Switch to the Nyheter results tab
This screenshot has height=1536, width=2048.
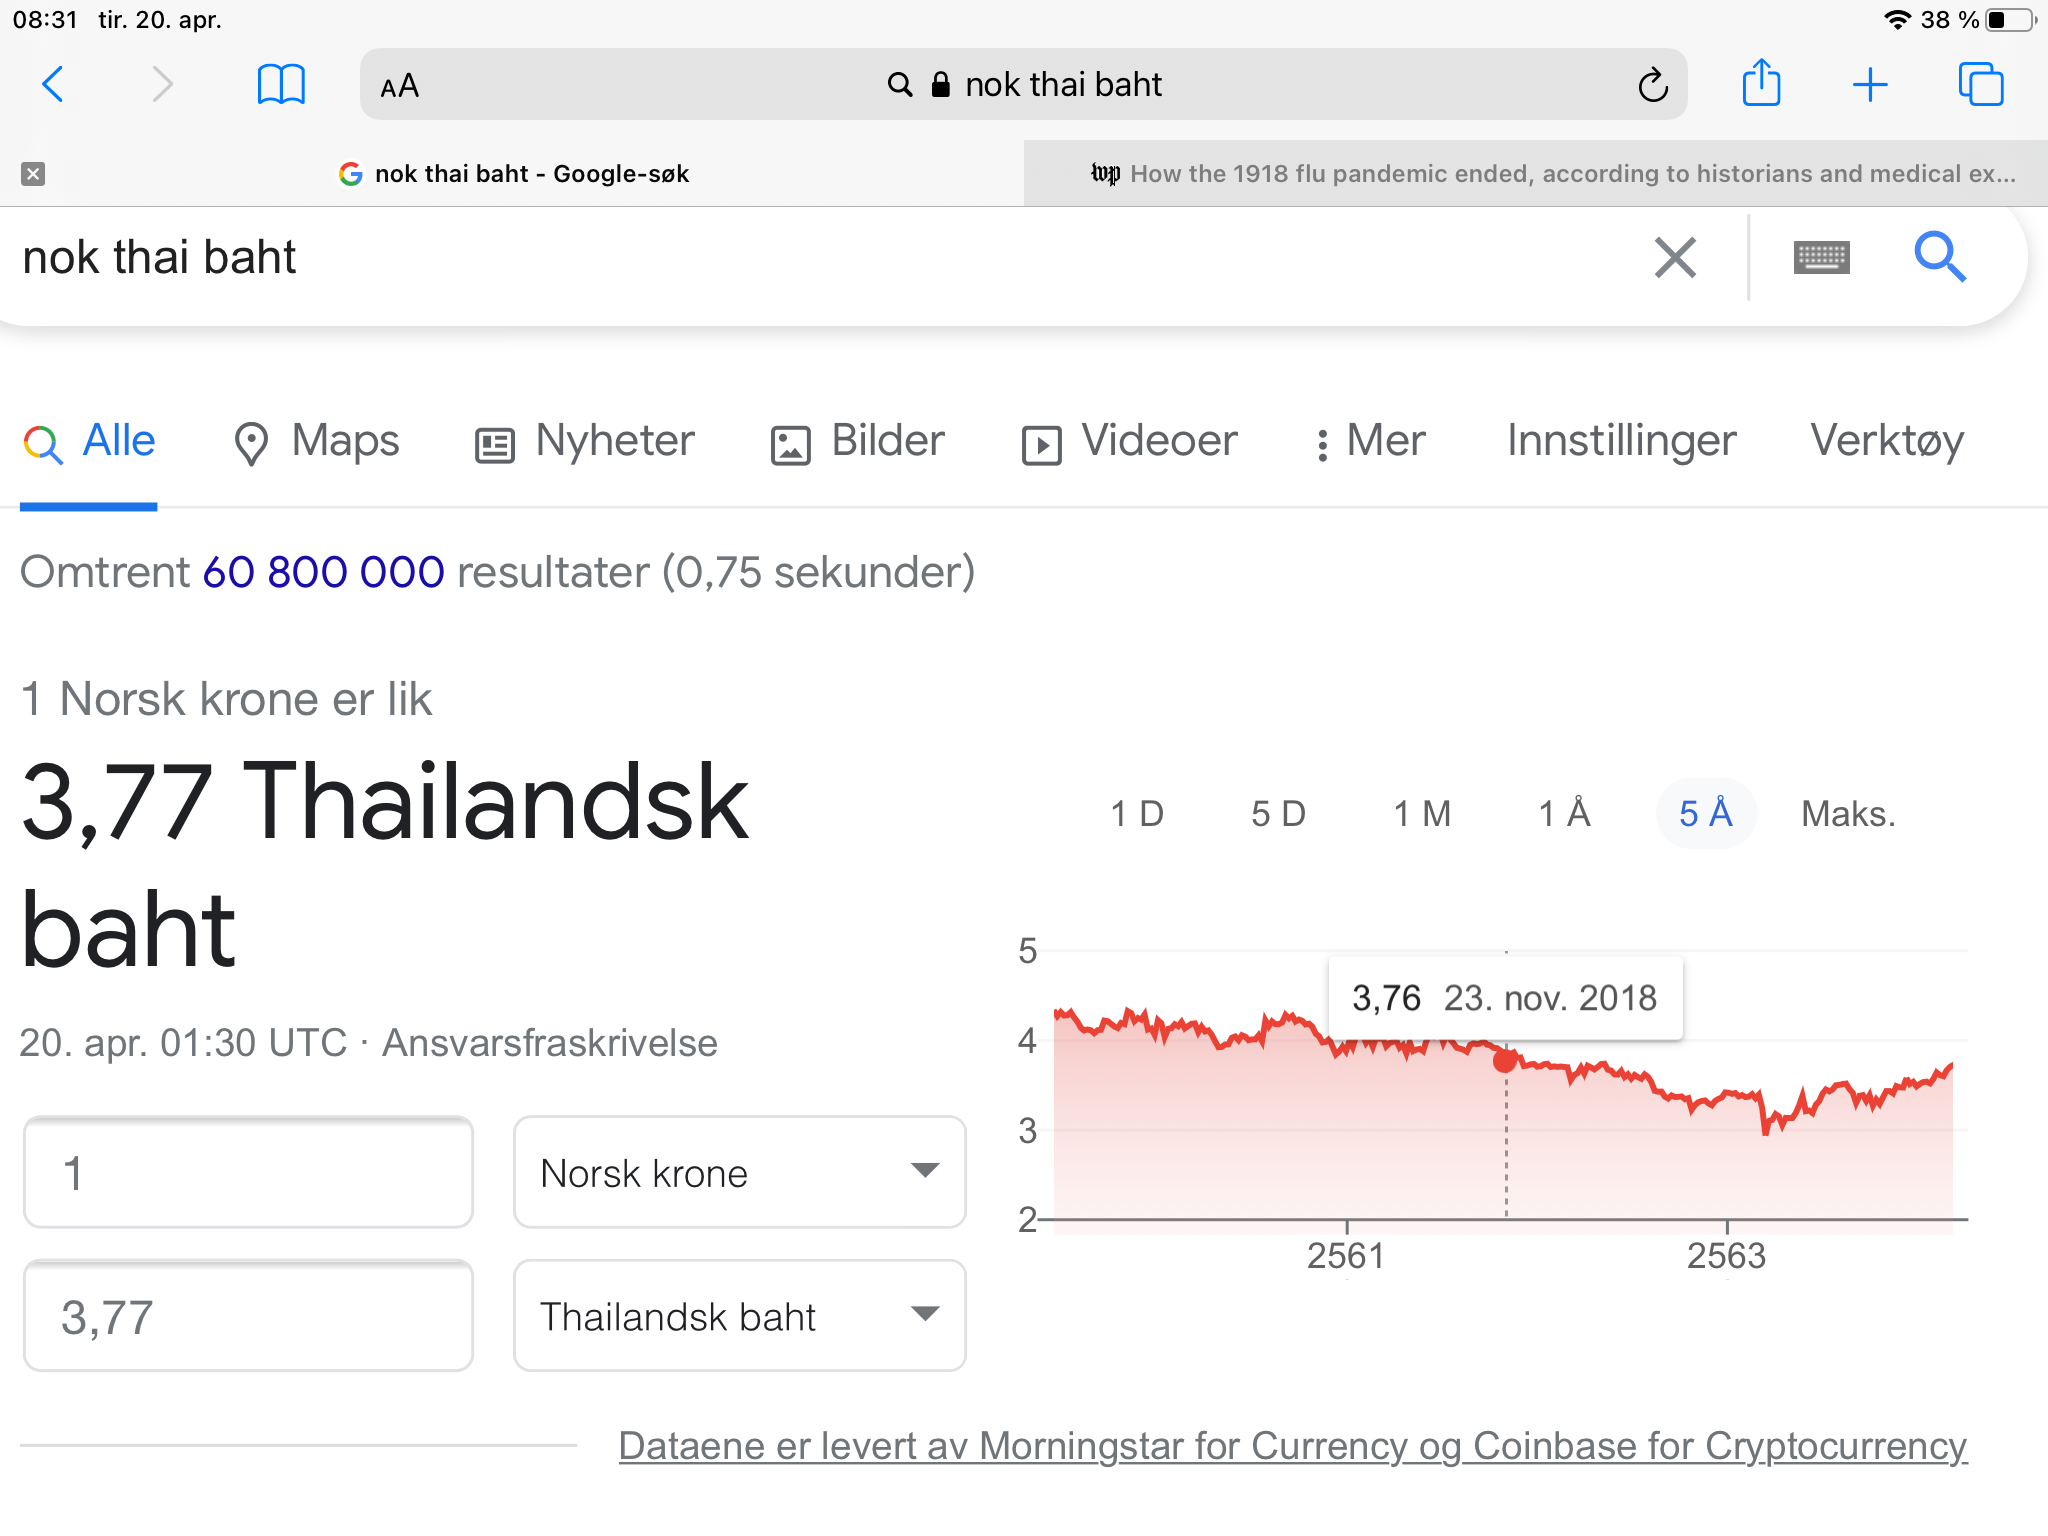point(585,441)
